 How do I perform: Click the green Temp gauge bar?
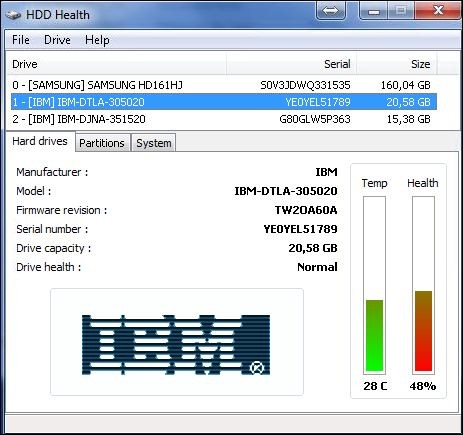click(374, 335)
